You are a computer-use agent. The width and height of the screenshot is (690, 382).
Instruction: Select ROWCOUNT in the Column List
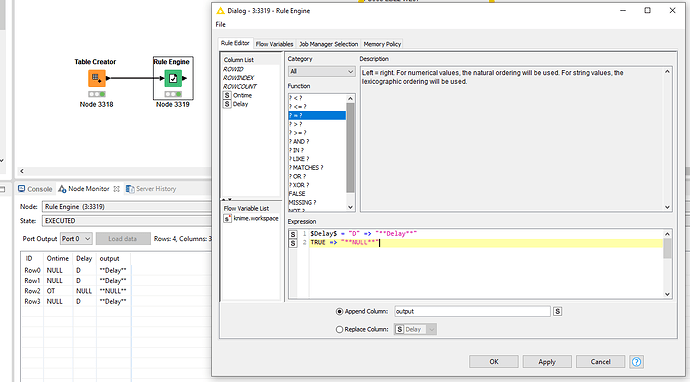click(239, 86)
